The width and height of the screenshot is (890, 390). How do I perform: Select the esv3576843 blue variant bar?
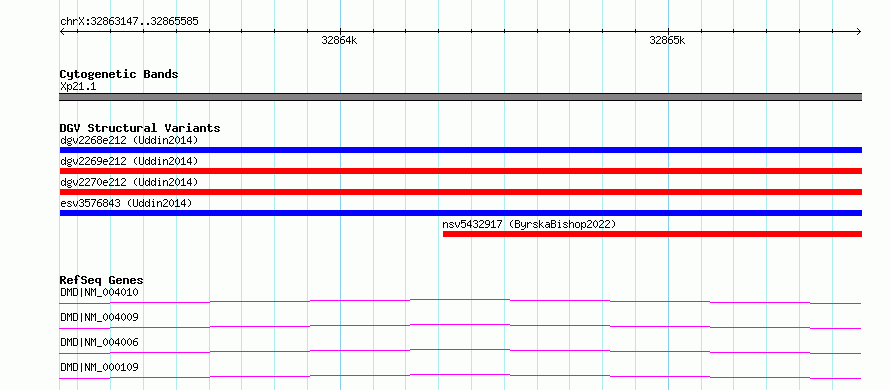[x=461, y=213]
